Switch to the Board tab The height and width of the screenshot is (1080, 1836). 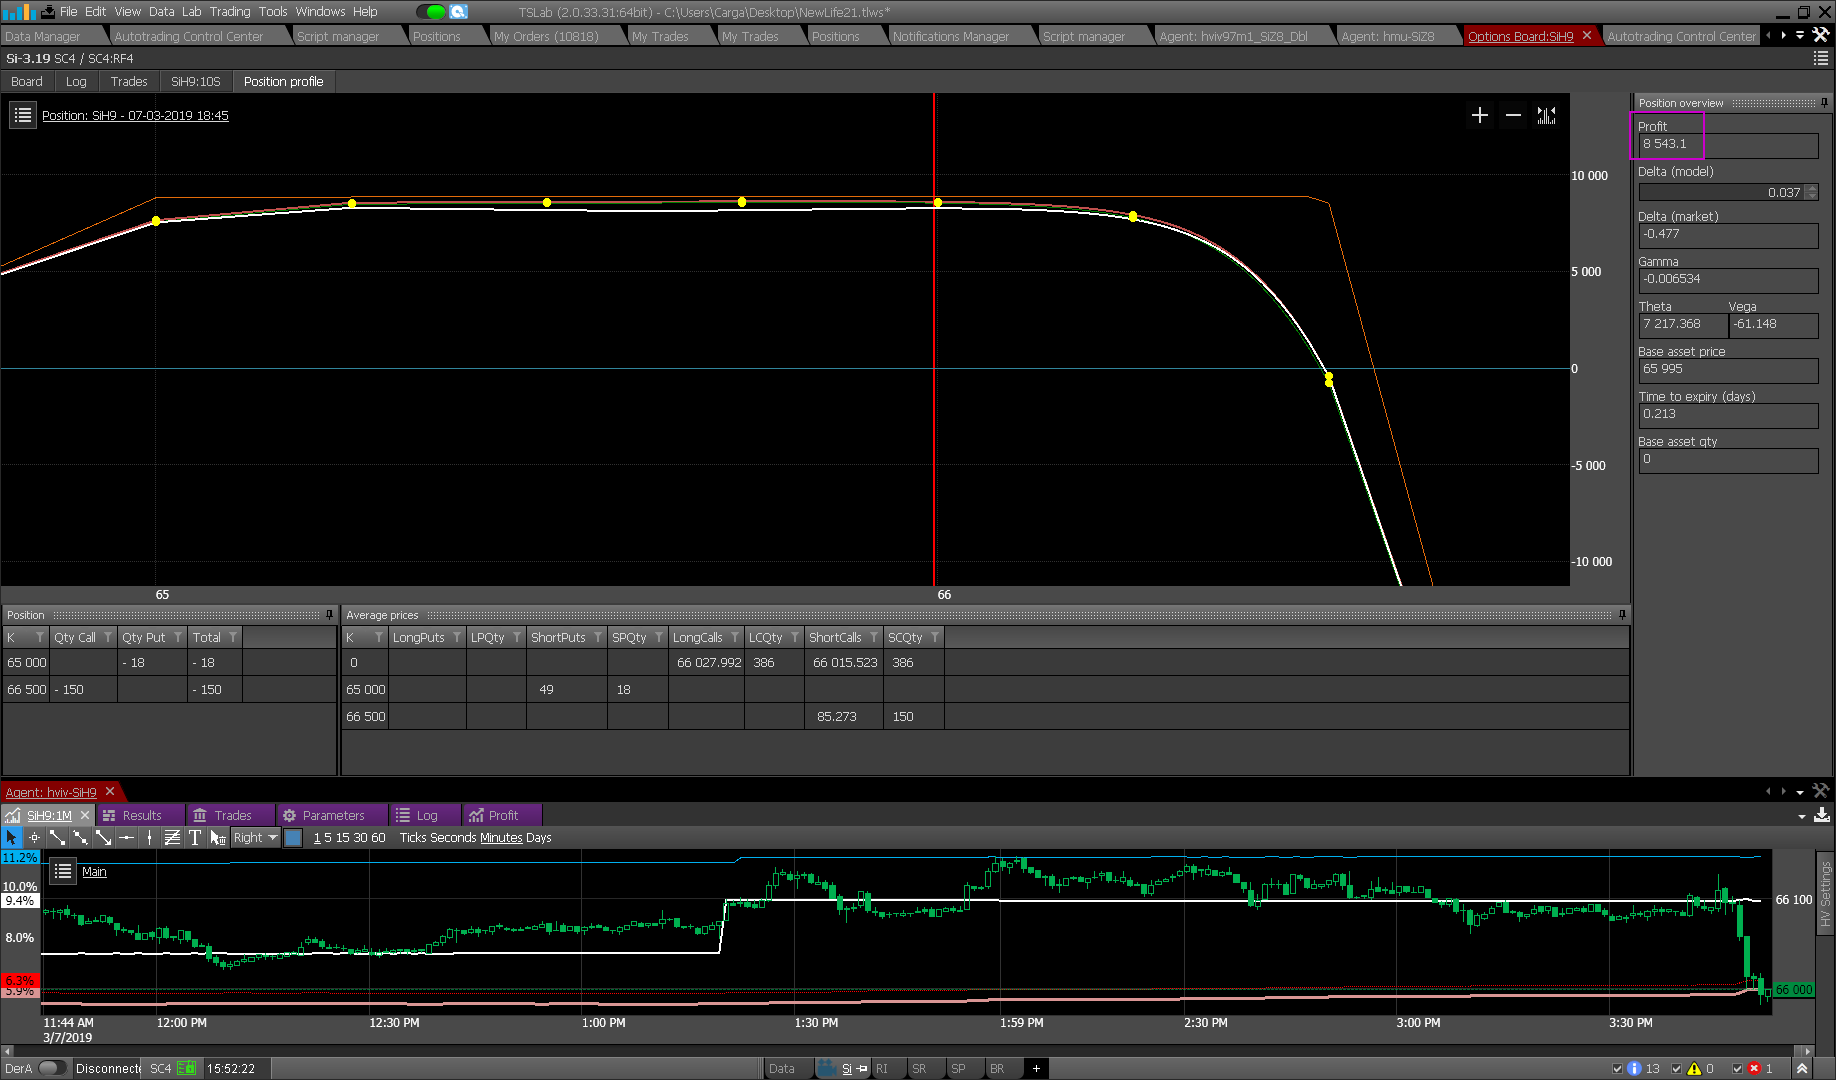coord(27,82)
